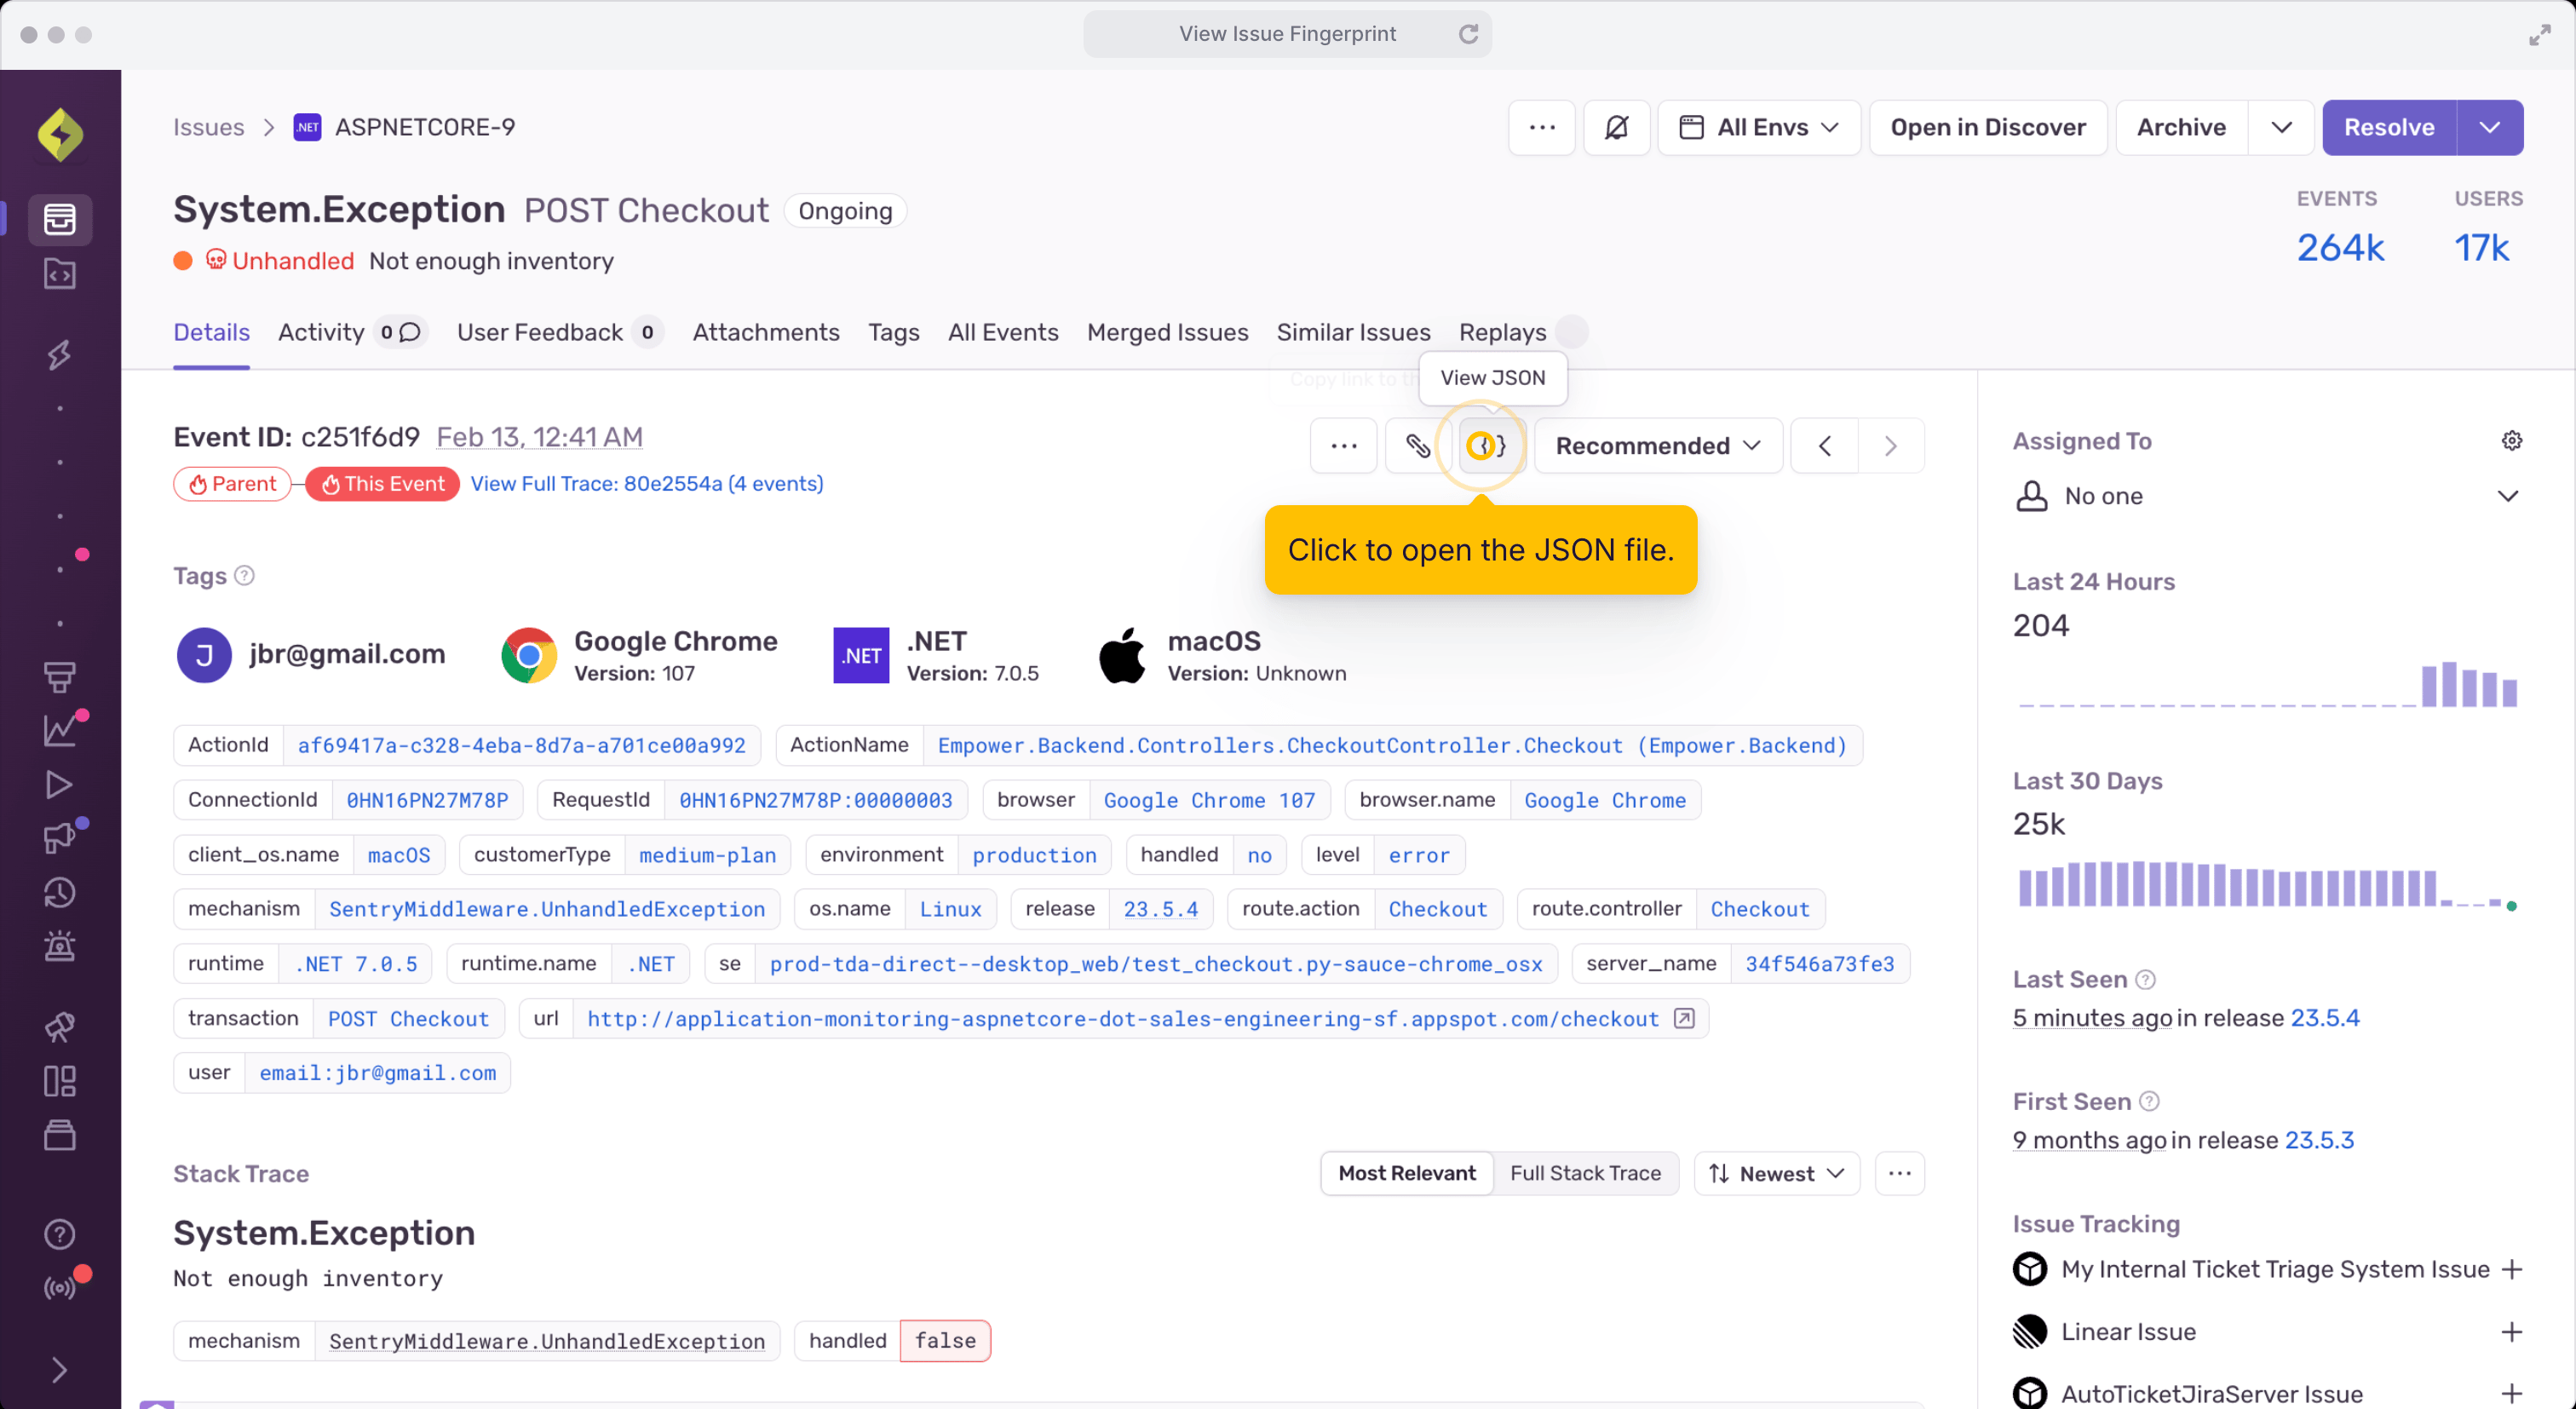This screenshot has width=2576, height=1409.
Task: Show First Seen help tooltip icon
Action: [2149, 1101]
